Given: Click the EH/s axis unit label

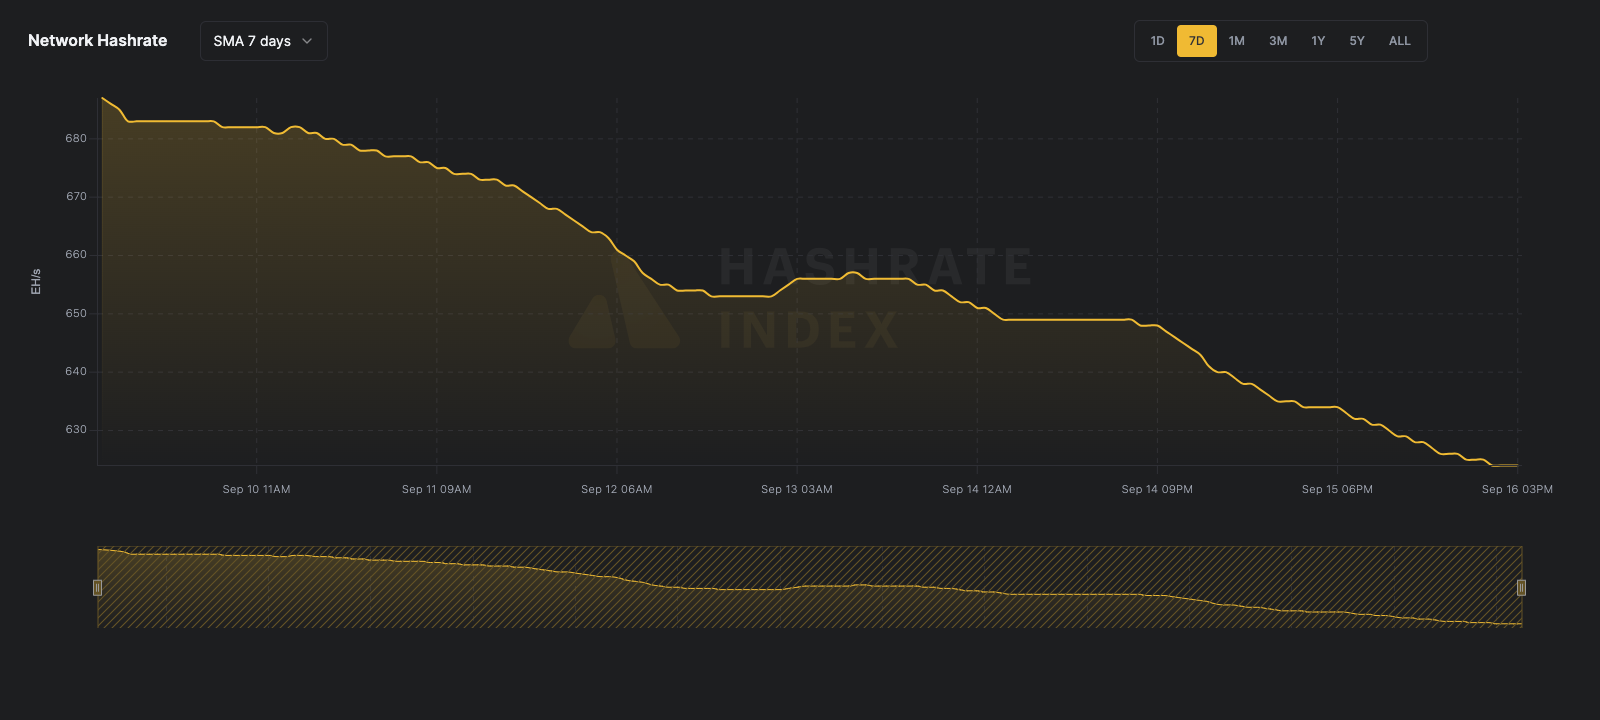Looking at the screenshot, I should [36, 282].
